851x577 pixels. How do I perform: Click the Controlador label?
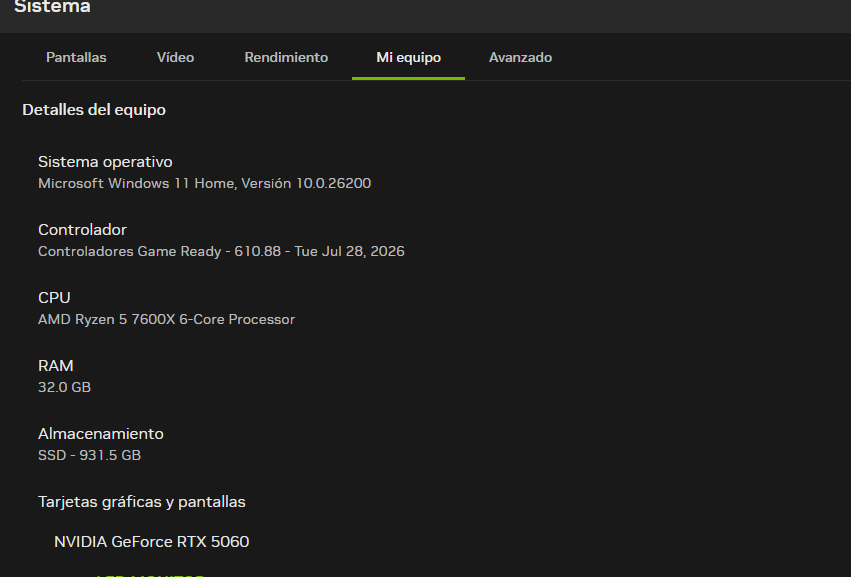pyautogui.click(x=82, y=230)
